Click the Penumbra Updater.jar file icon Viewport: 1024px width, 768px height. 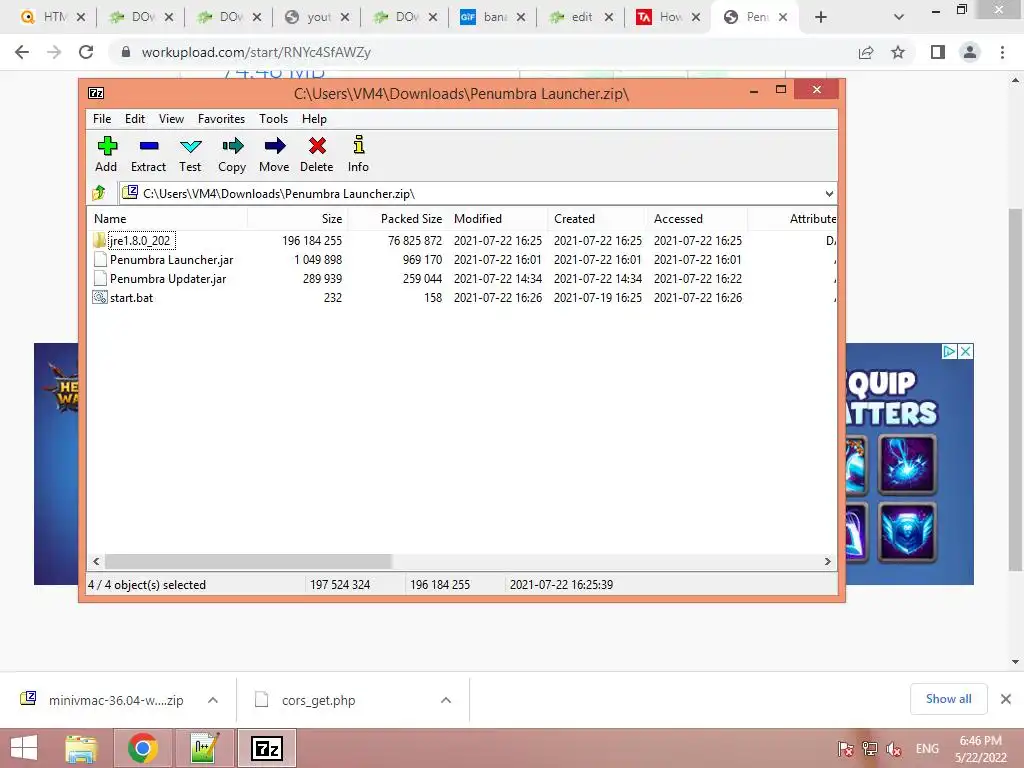point(100,278)
